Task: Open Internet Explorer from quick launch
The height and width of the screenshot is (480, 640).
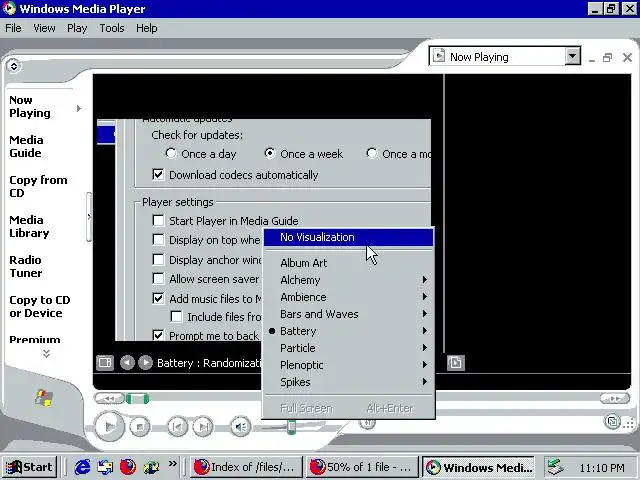Action: pos(83,467)
